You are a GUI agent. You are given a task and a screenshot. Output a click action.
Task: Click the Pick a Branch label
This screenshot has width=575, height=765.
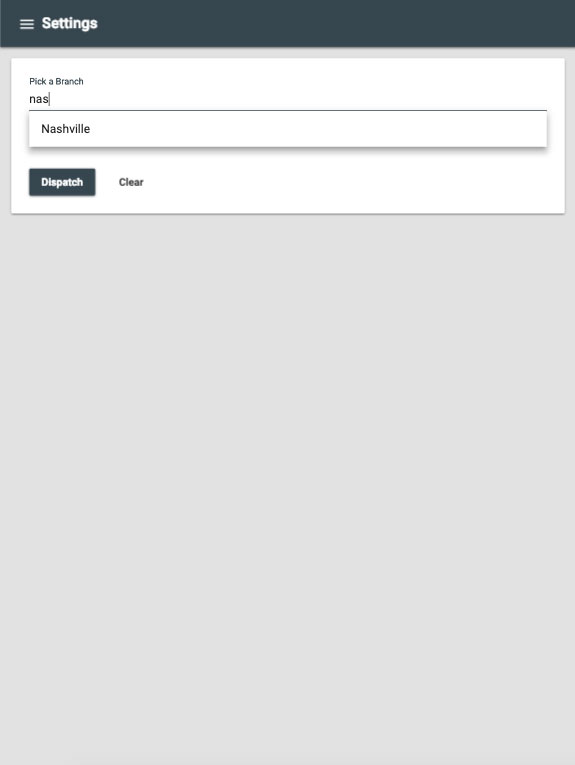pyautogui.click(x=56, y=81)
